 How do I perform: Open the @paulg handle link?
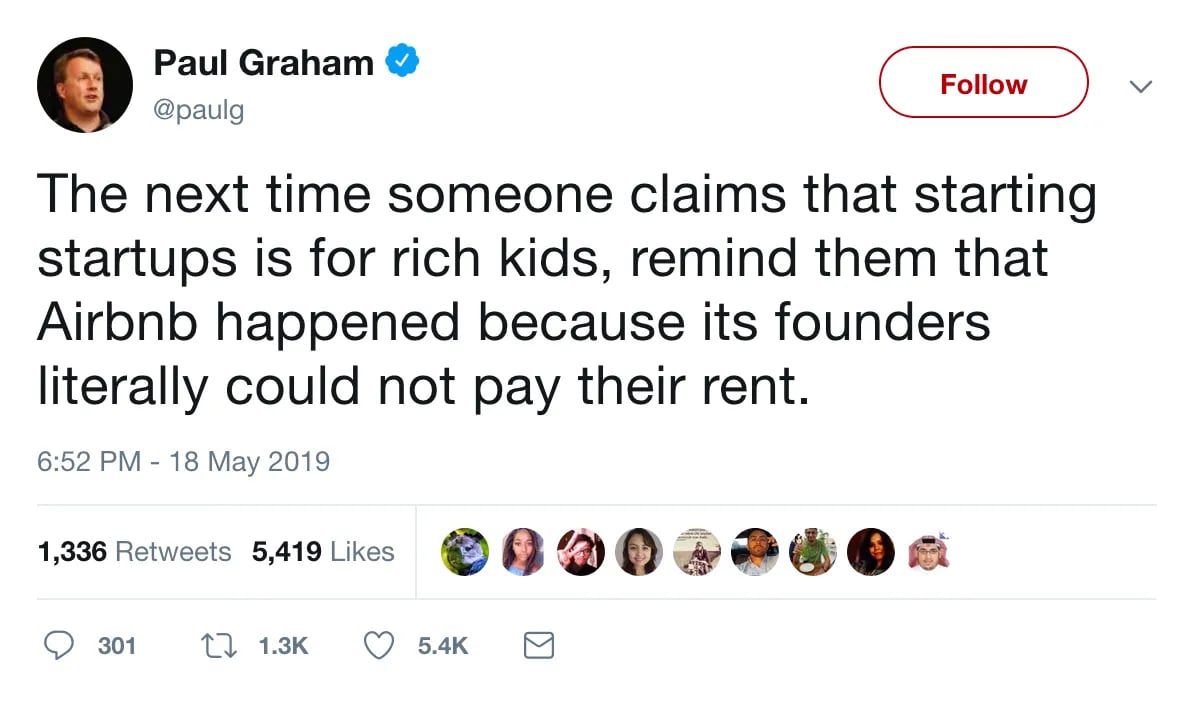[198, 110]
